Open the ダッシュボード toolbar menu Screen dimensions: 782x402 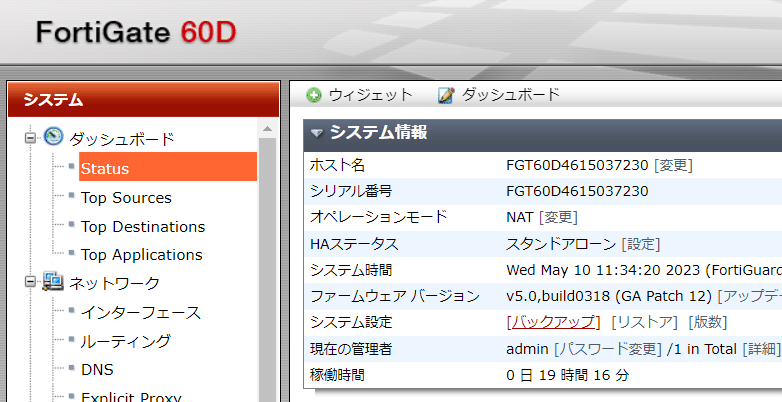pos(511,95)
